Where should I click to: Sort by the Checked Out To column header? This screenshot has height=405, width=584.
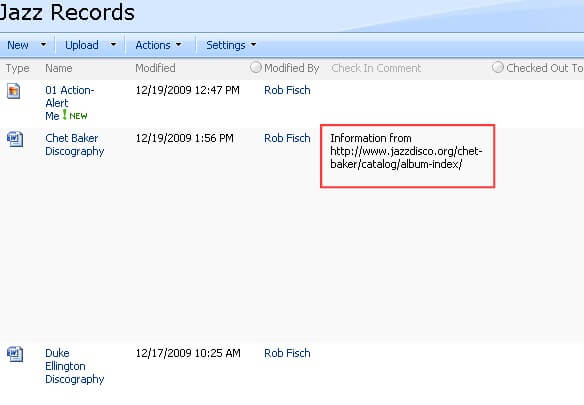click(545, 68)
